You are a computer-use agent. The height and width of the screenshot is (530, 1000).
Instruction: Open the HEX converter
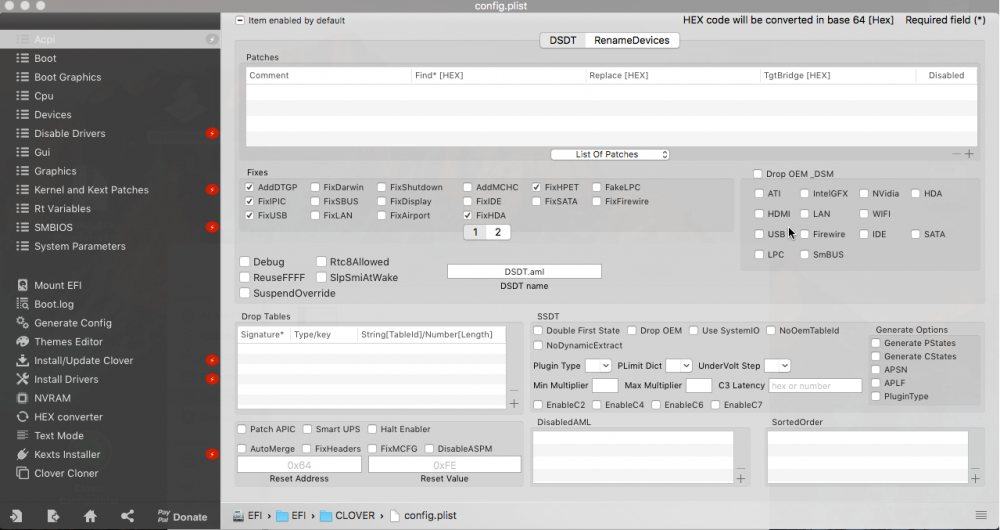click(x=59, y=416)
